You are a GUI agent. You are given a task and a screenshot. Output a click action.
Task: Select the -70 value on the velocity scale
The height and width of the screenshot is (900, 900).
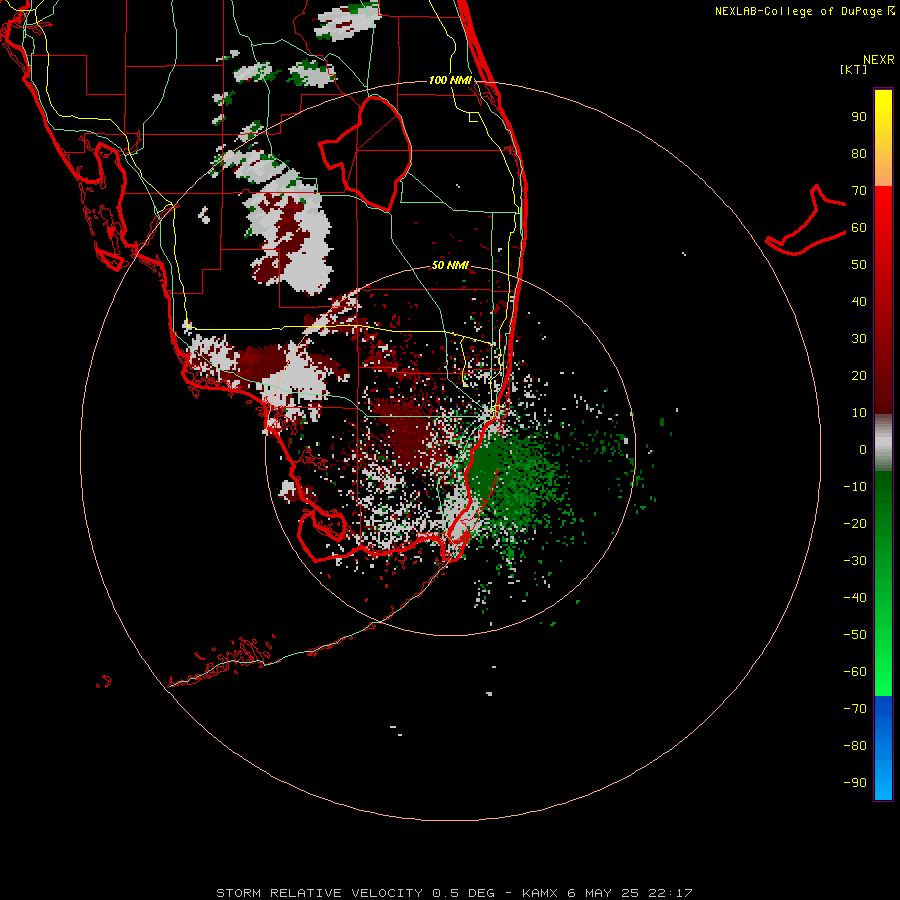tap(855, 709)
